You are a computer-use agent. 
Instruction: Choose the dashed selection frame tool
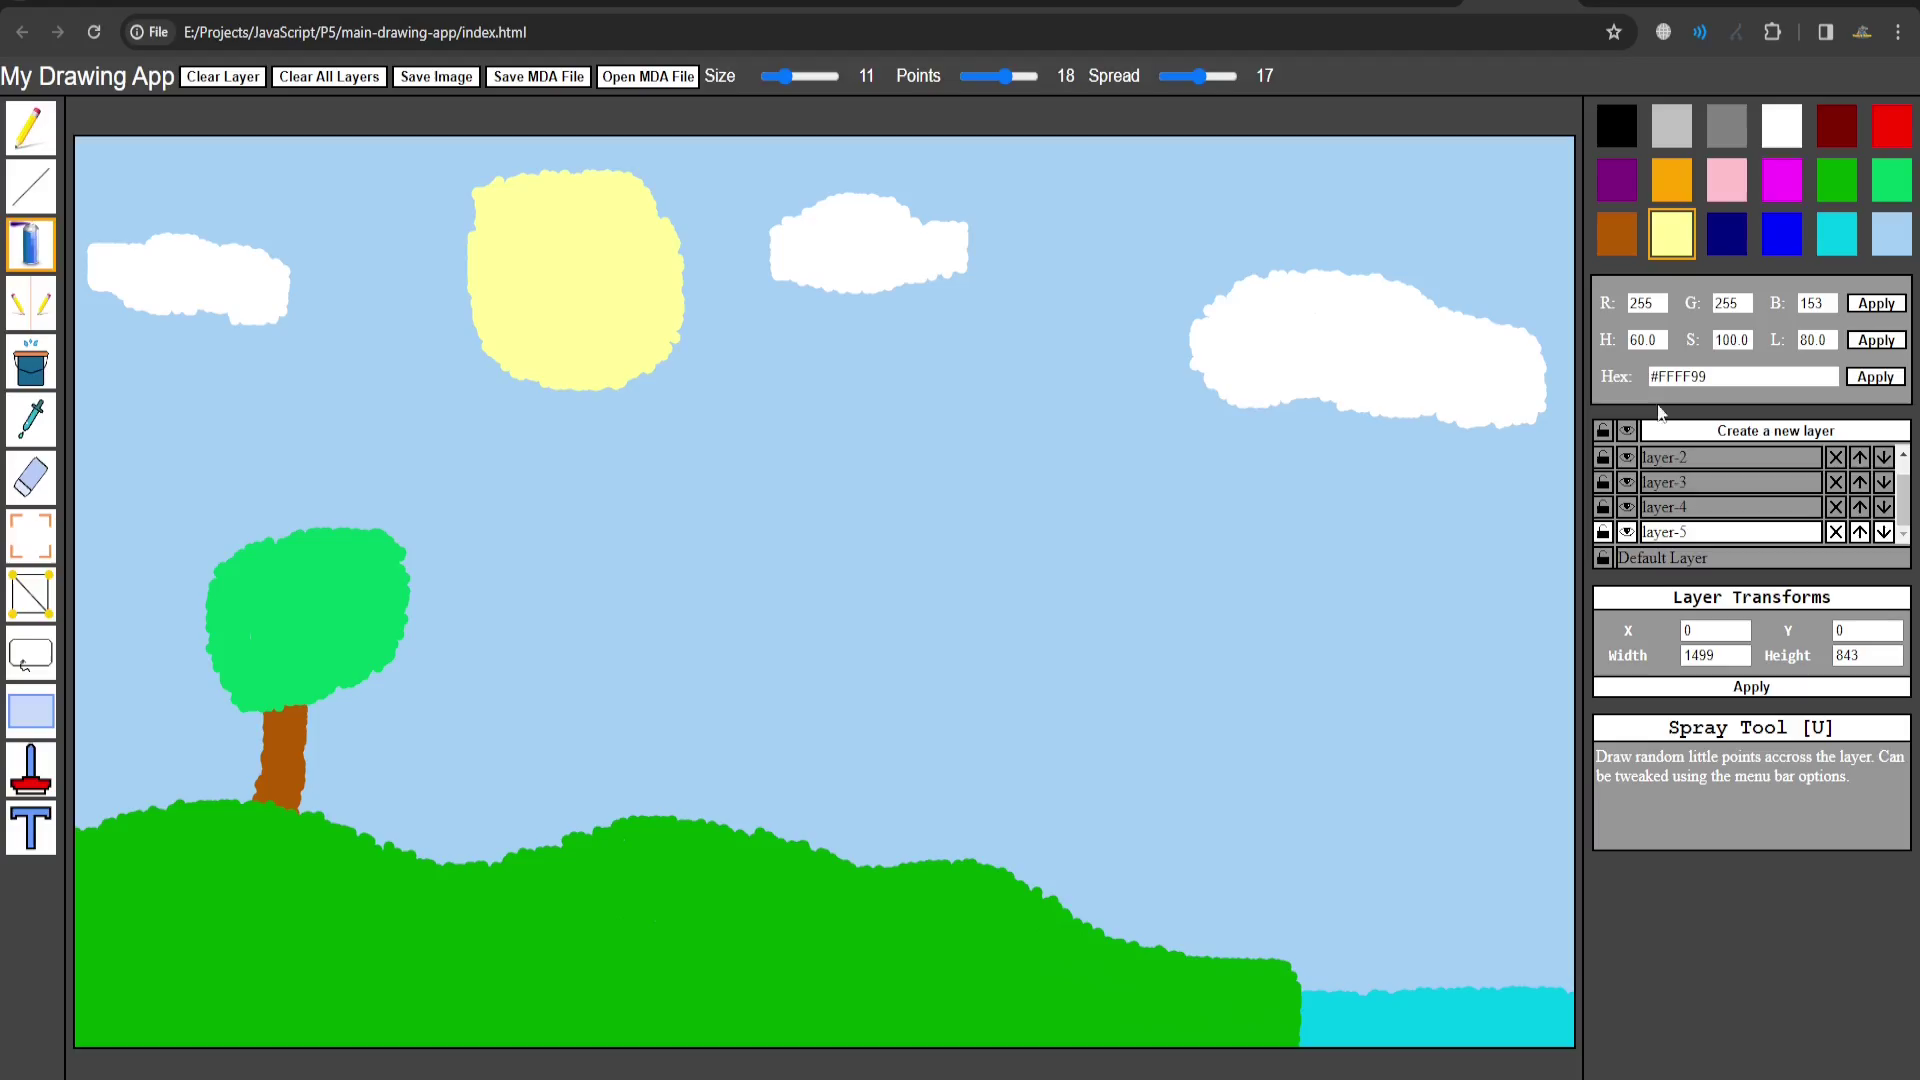(x=30, y=536)
